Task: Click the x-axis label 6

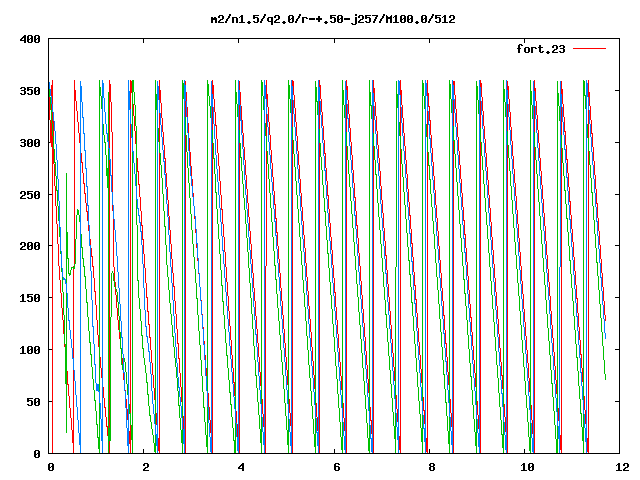Action: pos(336,467)
